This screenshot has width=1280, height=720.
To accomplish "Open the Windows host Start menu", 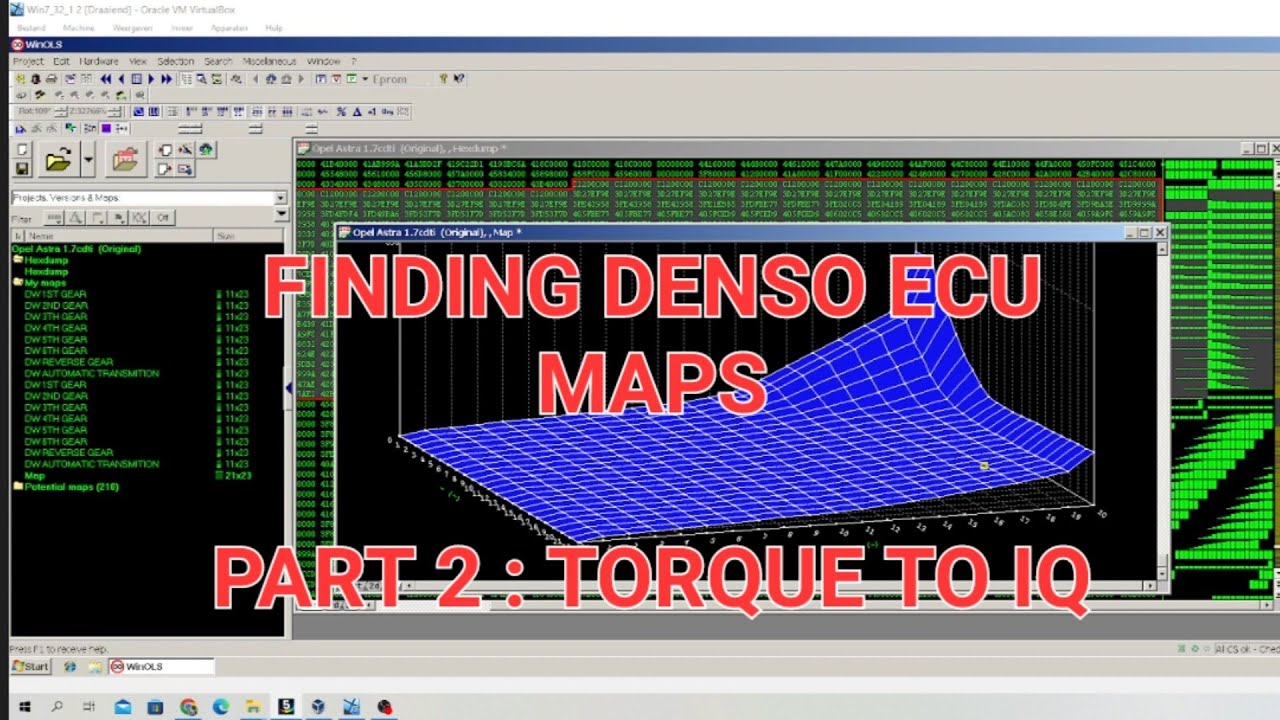I will click(24, 707).
